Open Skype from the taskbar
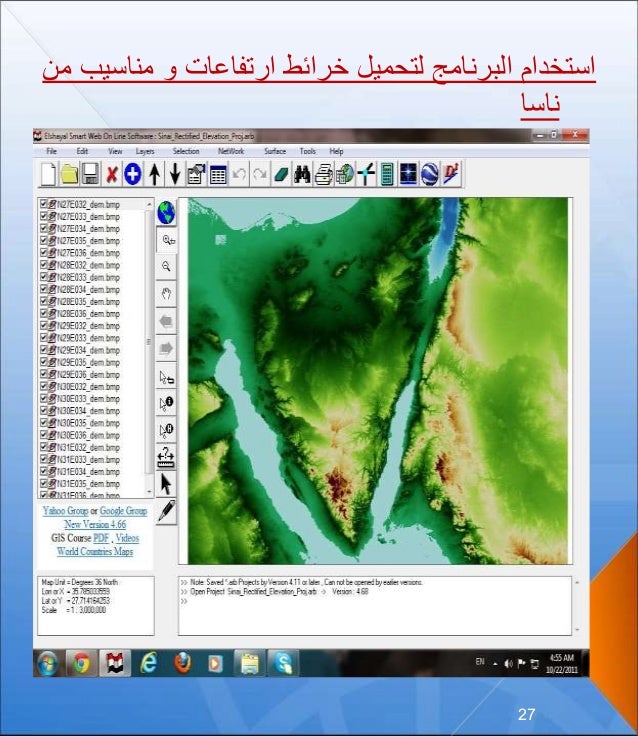The height and width of the screenshot is (737, 638). tap(284, 663)
